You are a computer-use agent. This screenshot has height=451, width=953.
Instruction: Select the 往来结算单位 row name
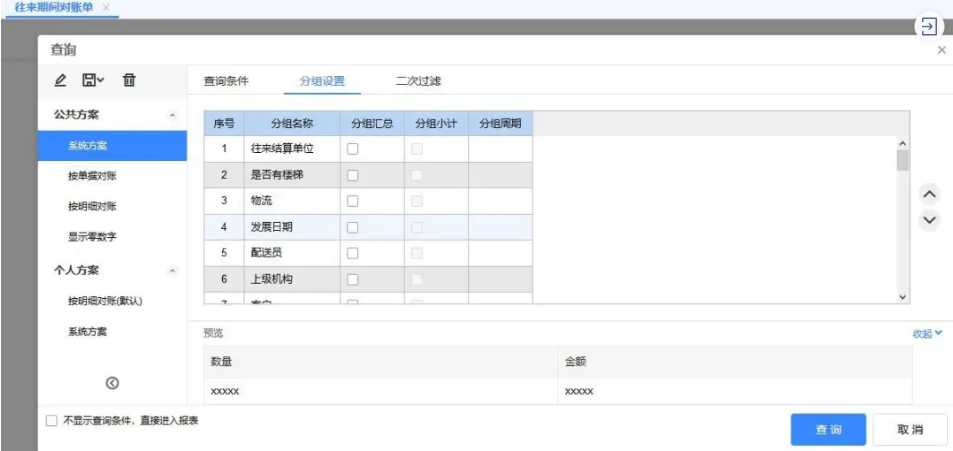(x=282, y=149)
